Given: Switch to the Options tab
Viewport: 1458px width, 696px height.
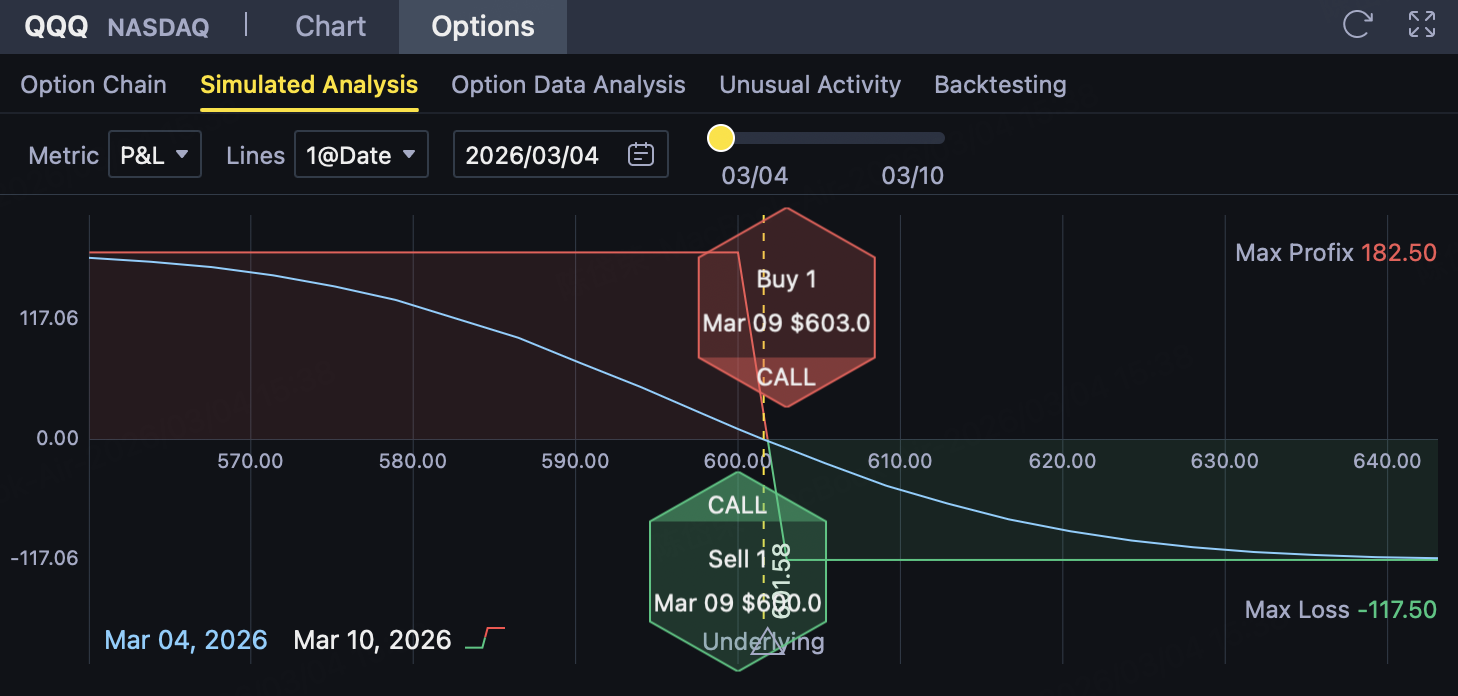Looking at the screenshot, I should pyautogui.click(x=483, y=27).
